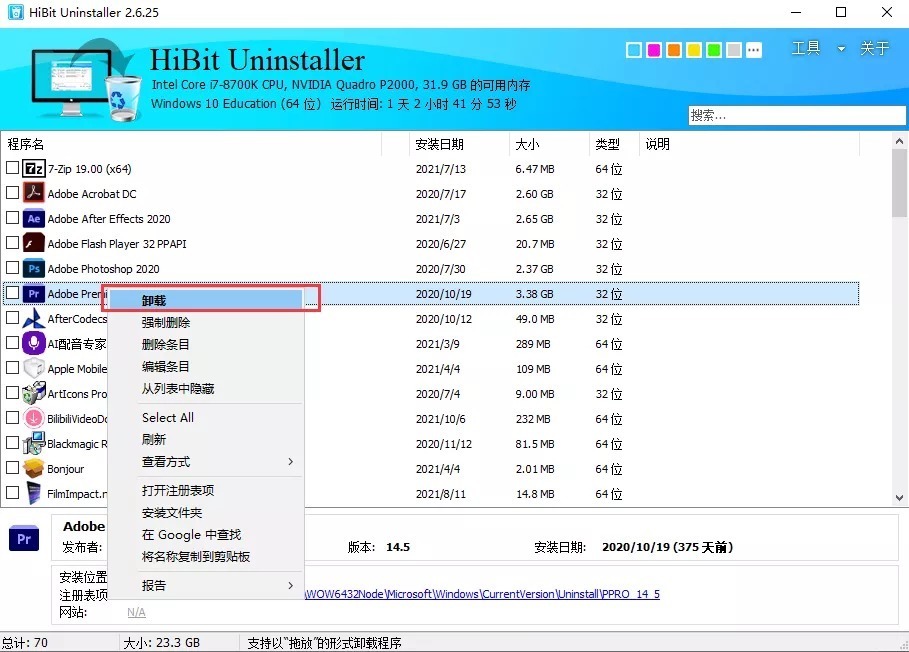Click 刷新 in the context menu
The image size is (909, 652).
tap(206, 439)
